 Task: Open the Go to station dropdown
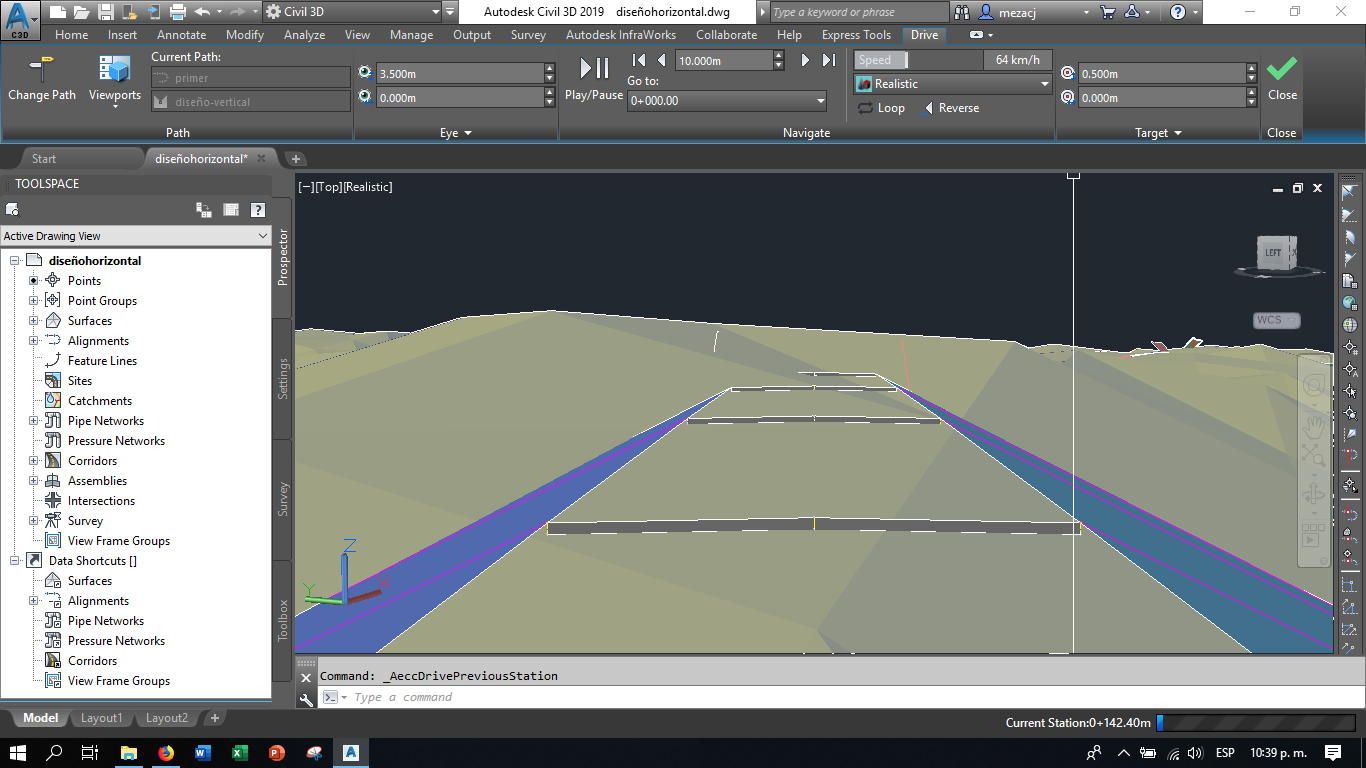(820, 100)
